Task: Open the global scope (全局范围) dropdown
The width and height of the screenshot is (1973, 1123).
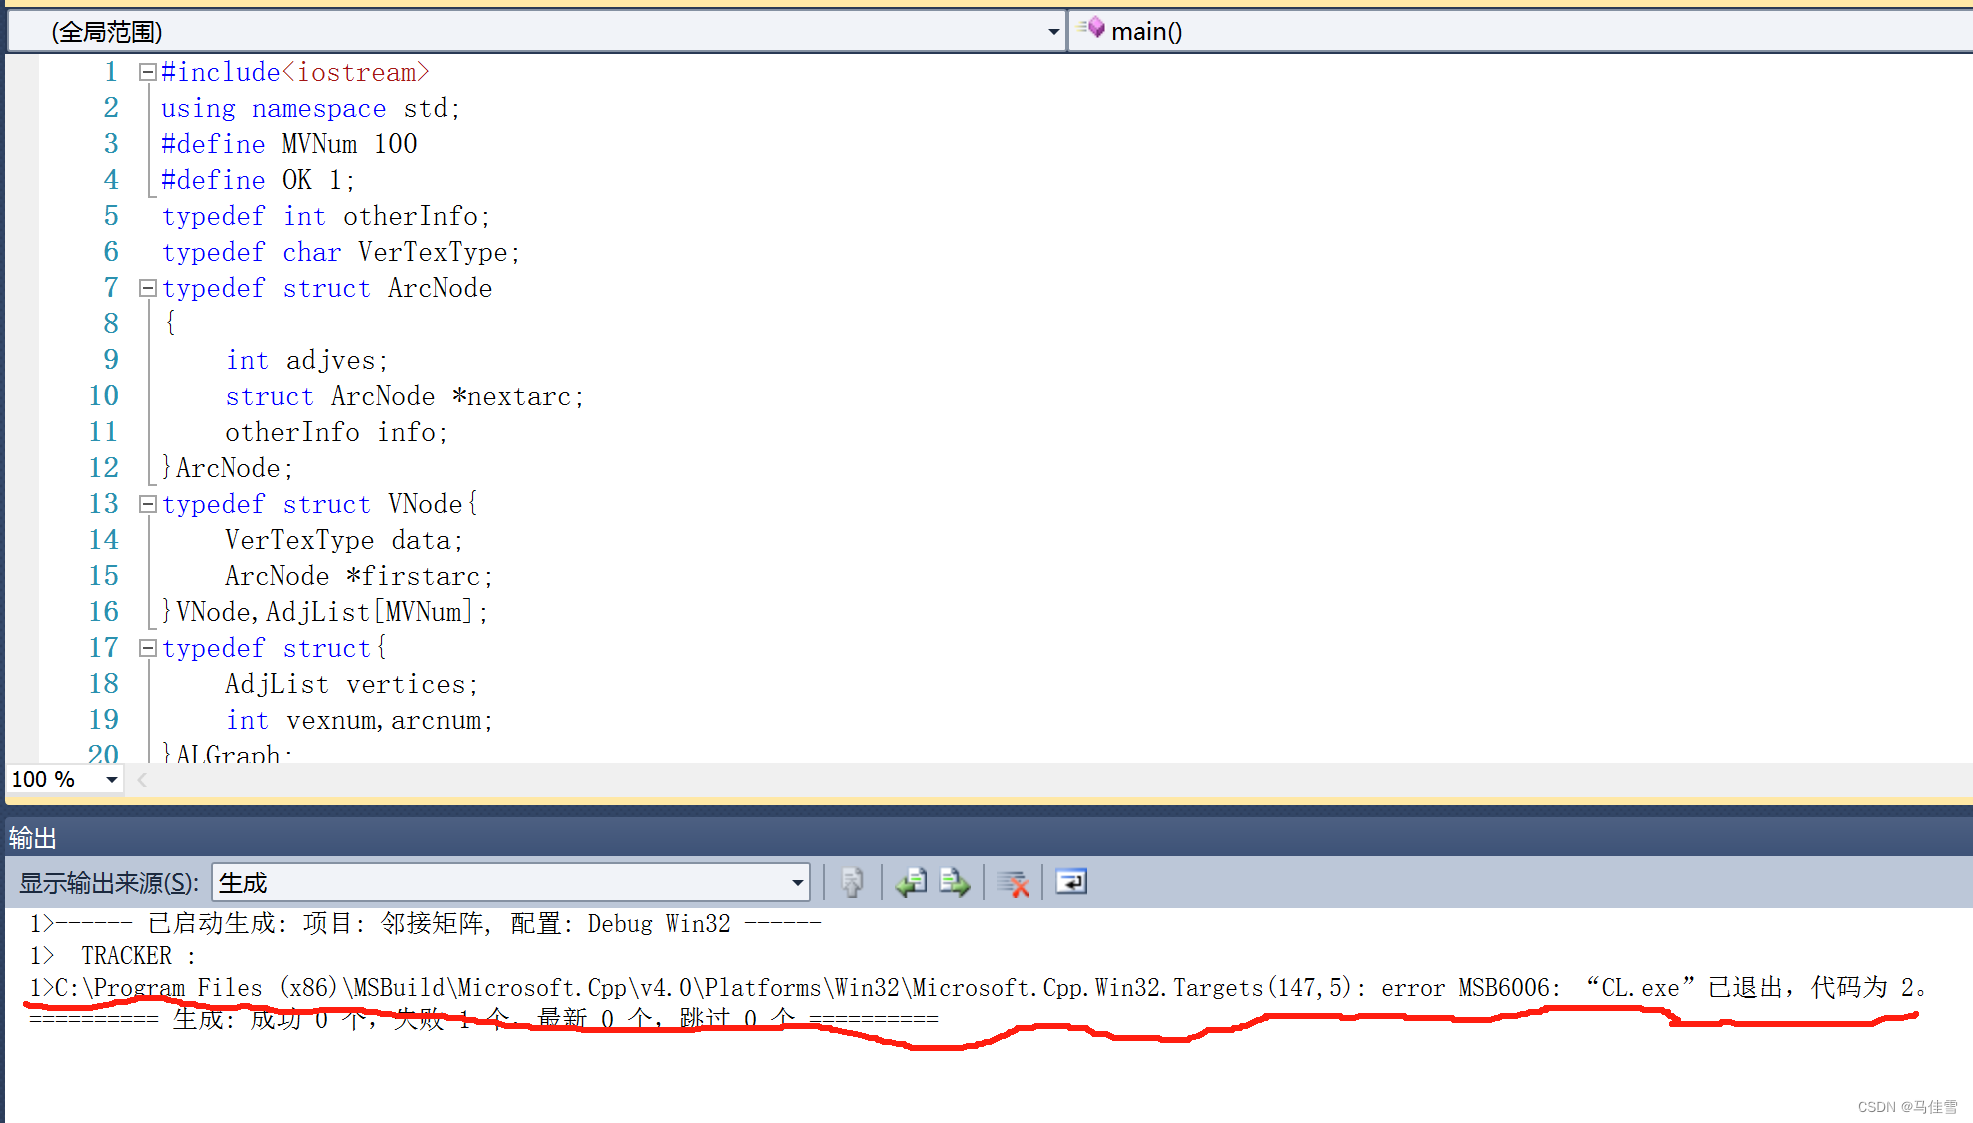Action: pyautogui.click(x=1053, y=32)
